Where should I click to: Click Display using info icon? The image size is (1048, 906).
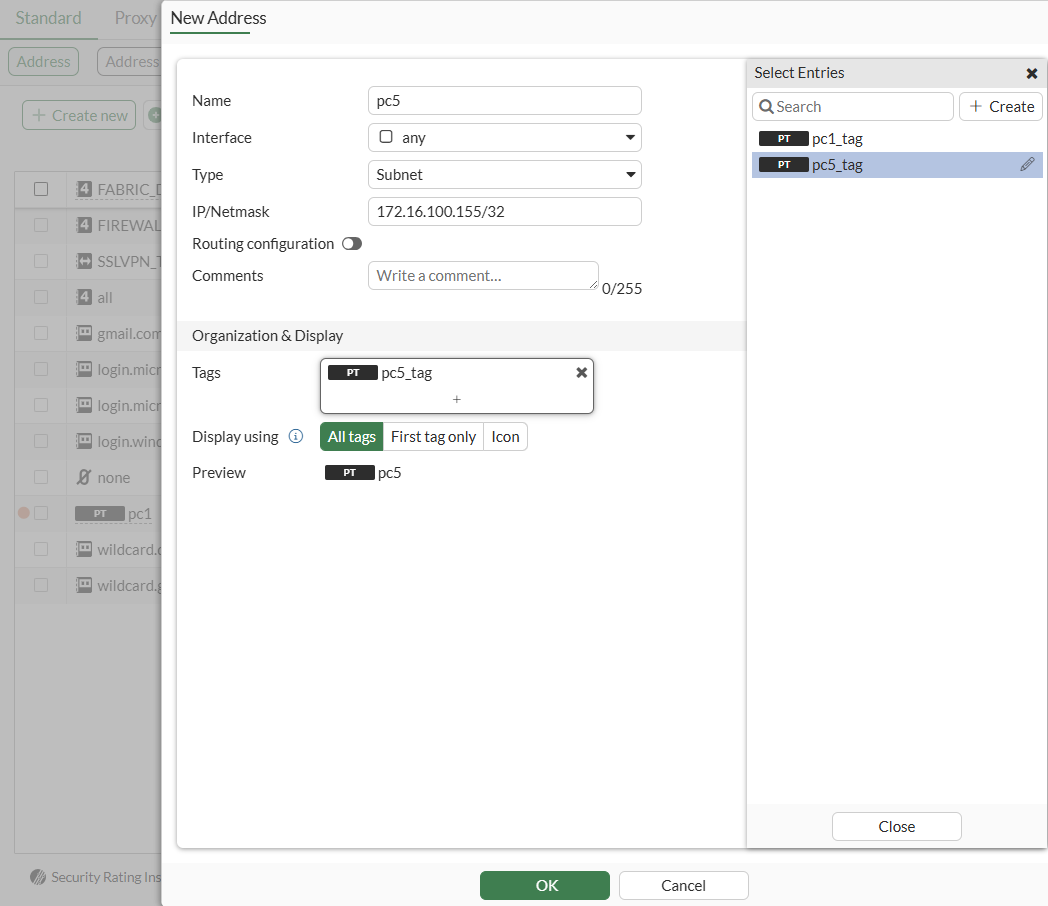(x=295, y=436)
